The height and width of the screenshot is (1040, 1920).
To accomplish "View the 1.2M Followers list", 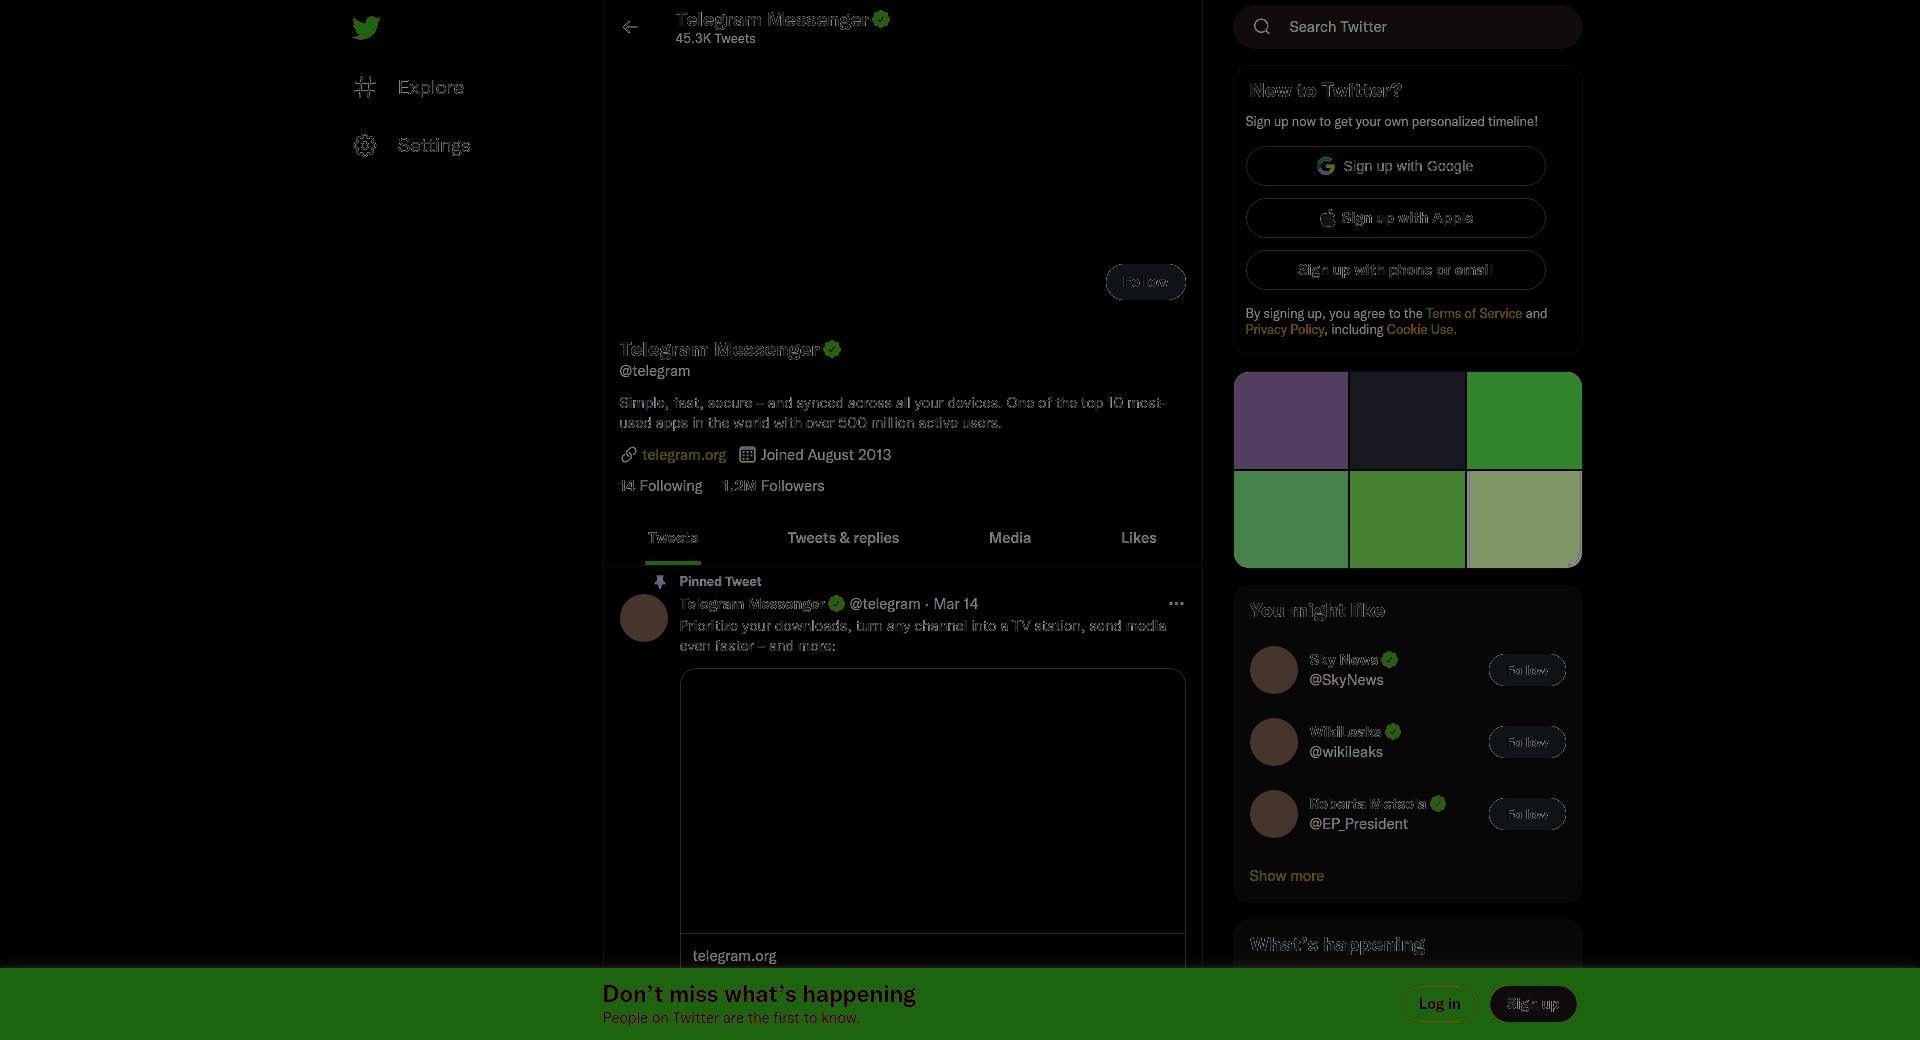I will (773, 486).
